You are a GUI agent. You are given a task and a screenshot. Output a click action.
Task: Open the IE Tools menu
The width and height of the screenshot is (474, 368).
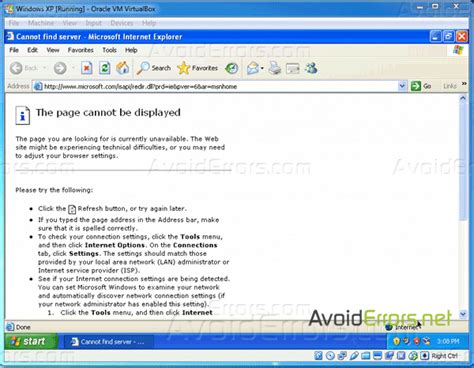pos(109,50)
